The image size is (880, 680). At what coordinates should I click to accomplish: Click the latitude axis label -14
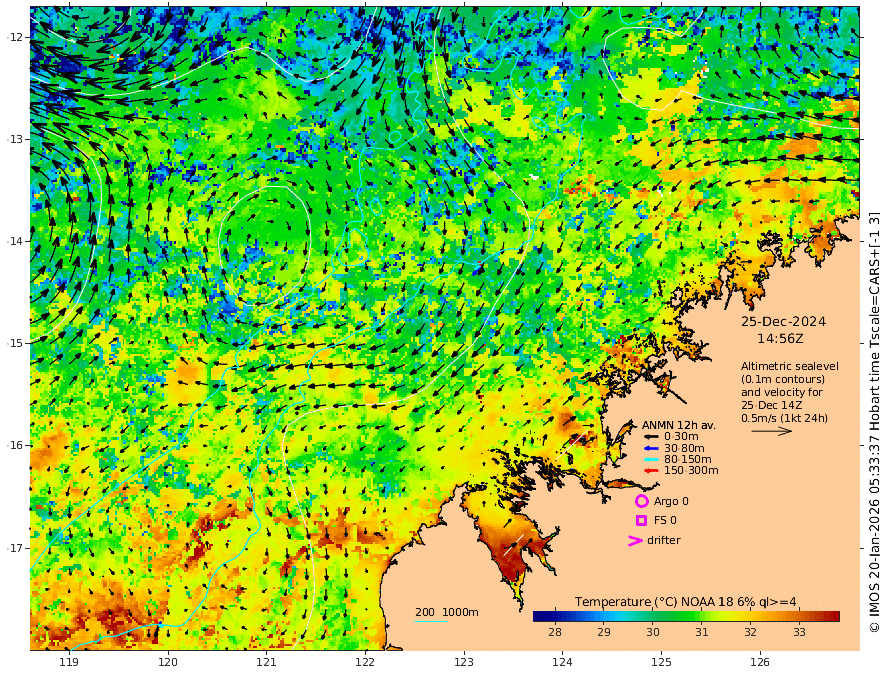click(x=15, y=241)
